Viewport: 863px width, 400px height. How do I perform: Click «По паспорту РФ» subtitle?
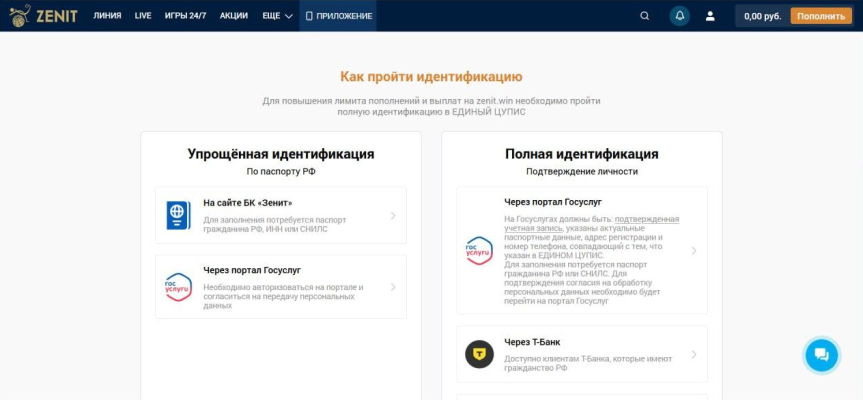click(281, 172)
